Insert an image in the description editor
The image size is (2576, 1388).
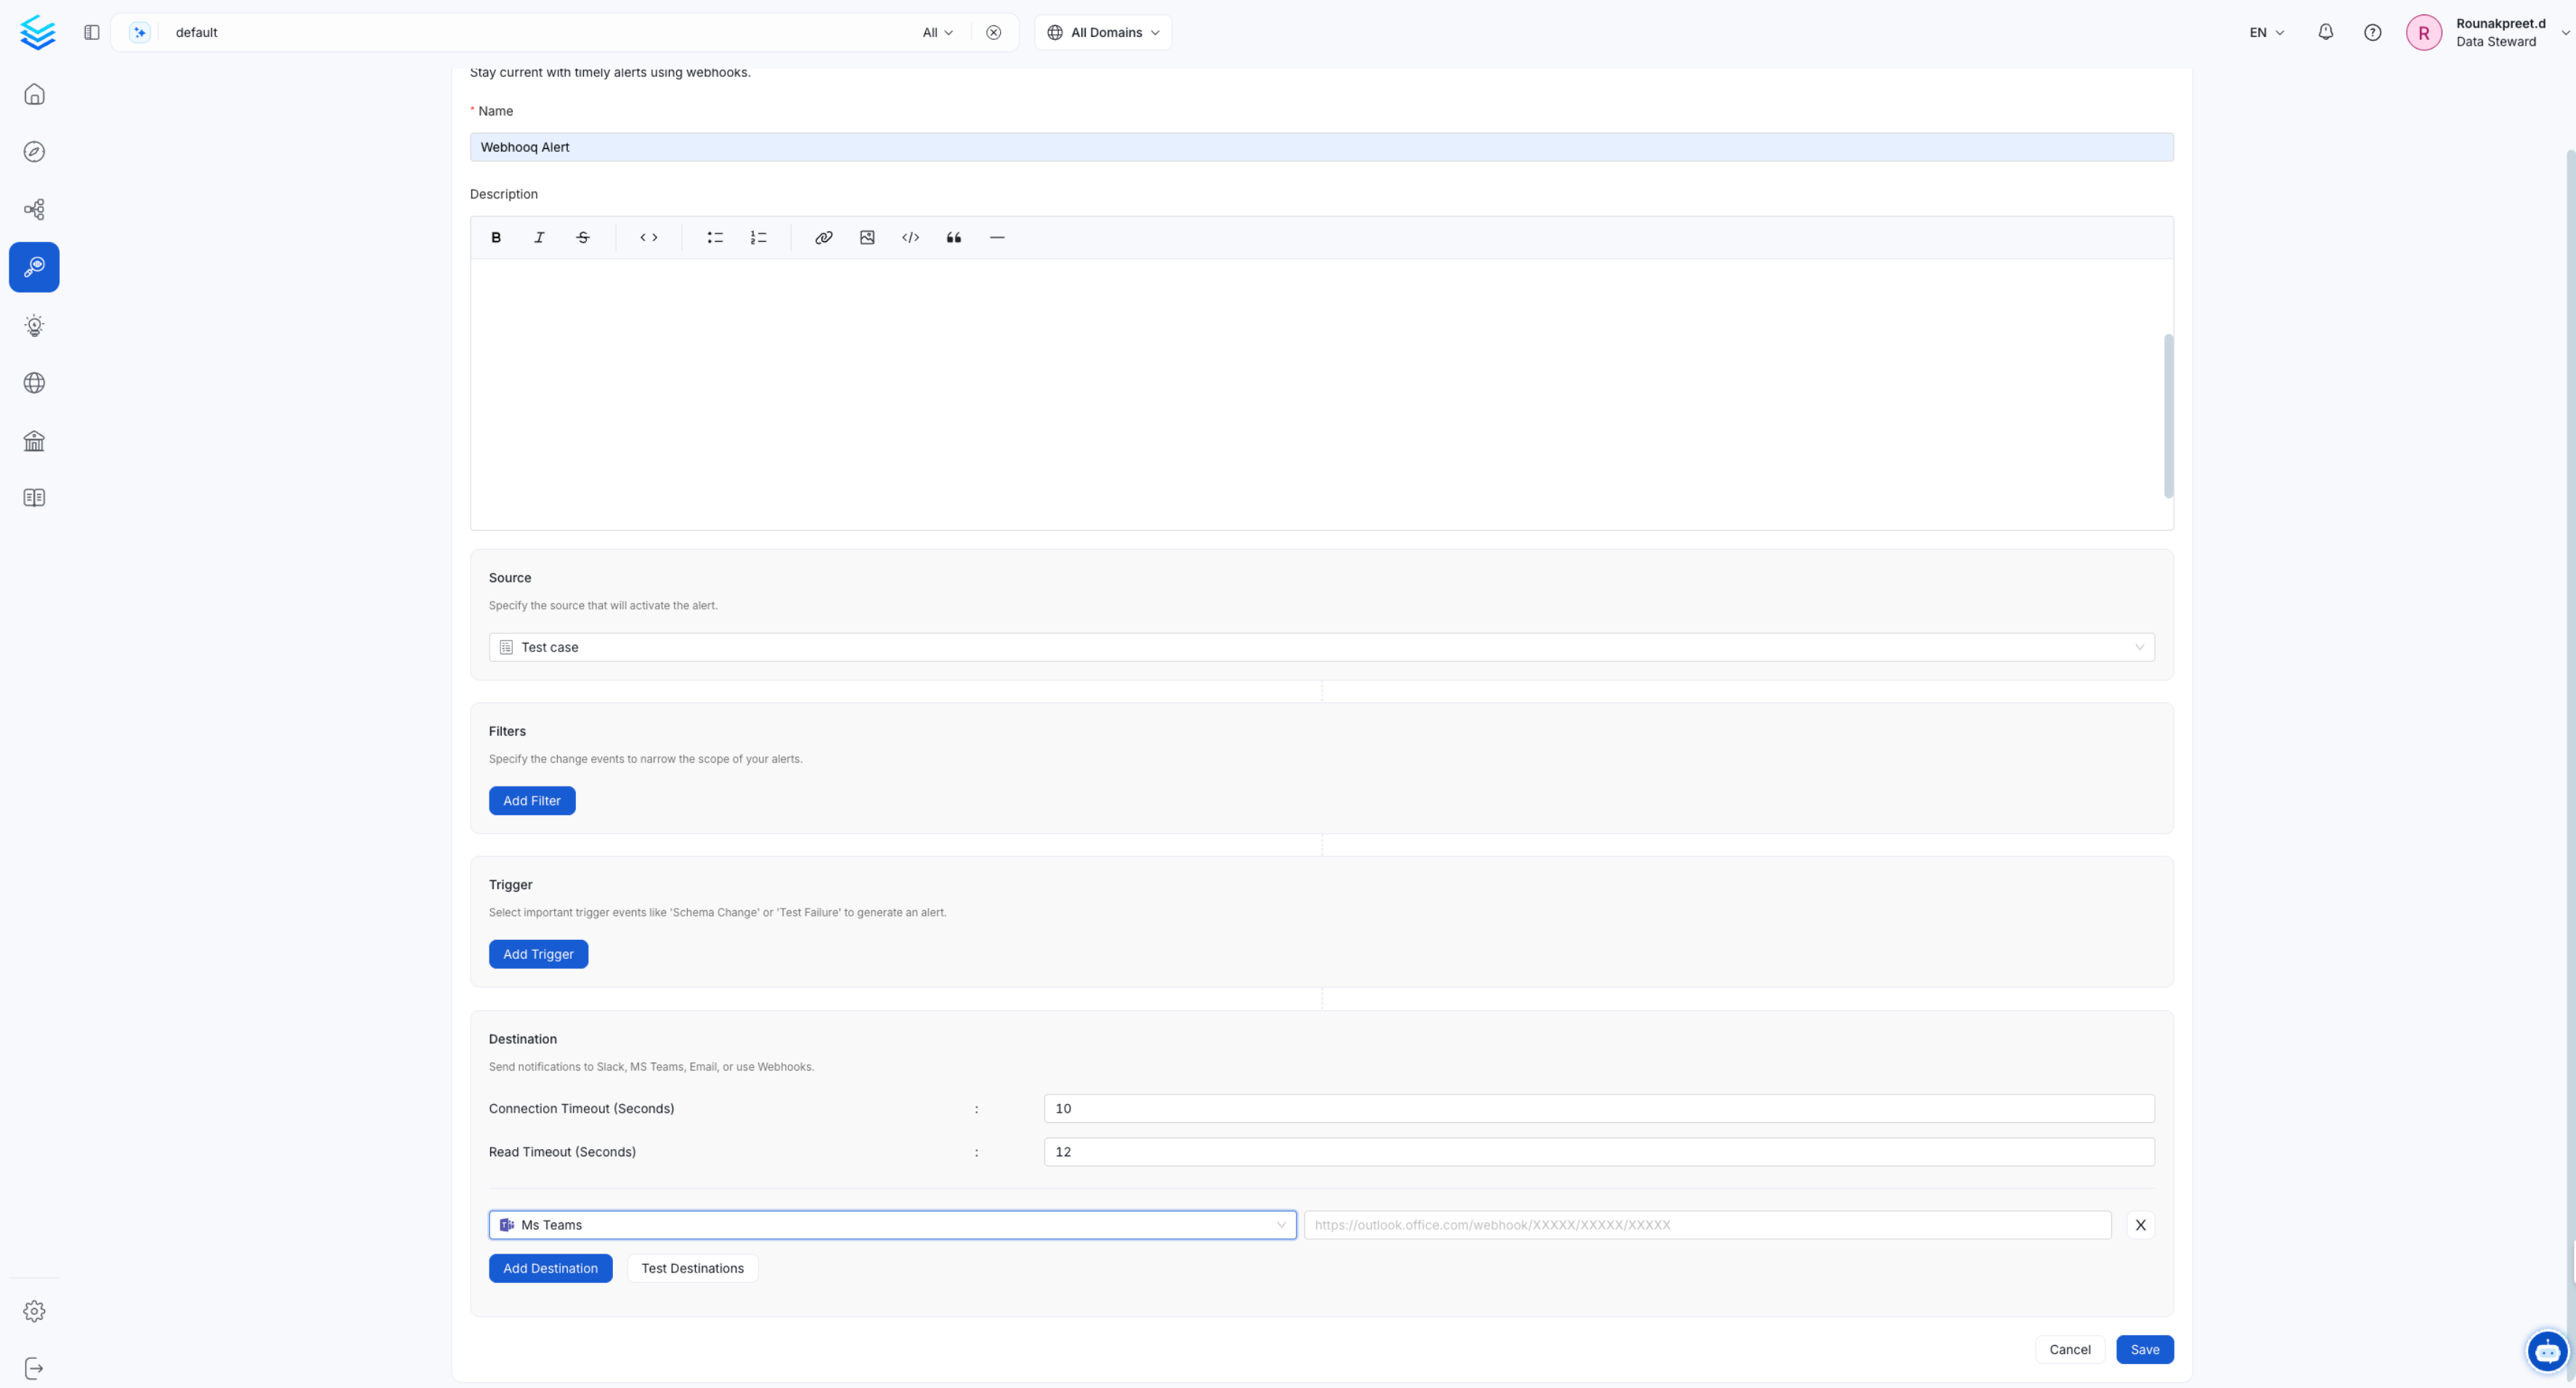tap(867, 237)
